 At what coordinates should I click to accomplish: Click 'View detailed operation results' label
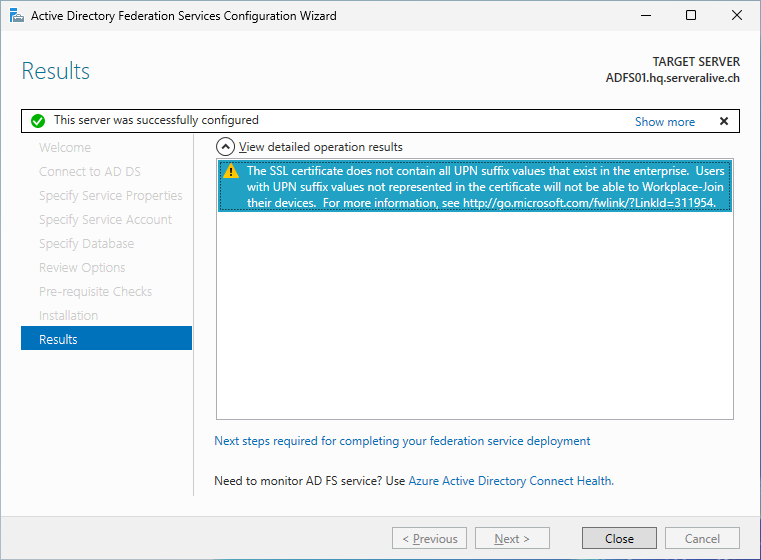click(321, 147)
